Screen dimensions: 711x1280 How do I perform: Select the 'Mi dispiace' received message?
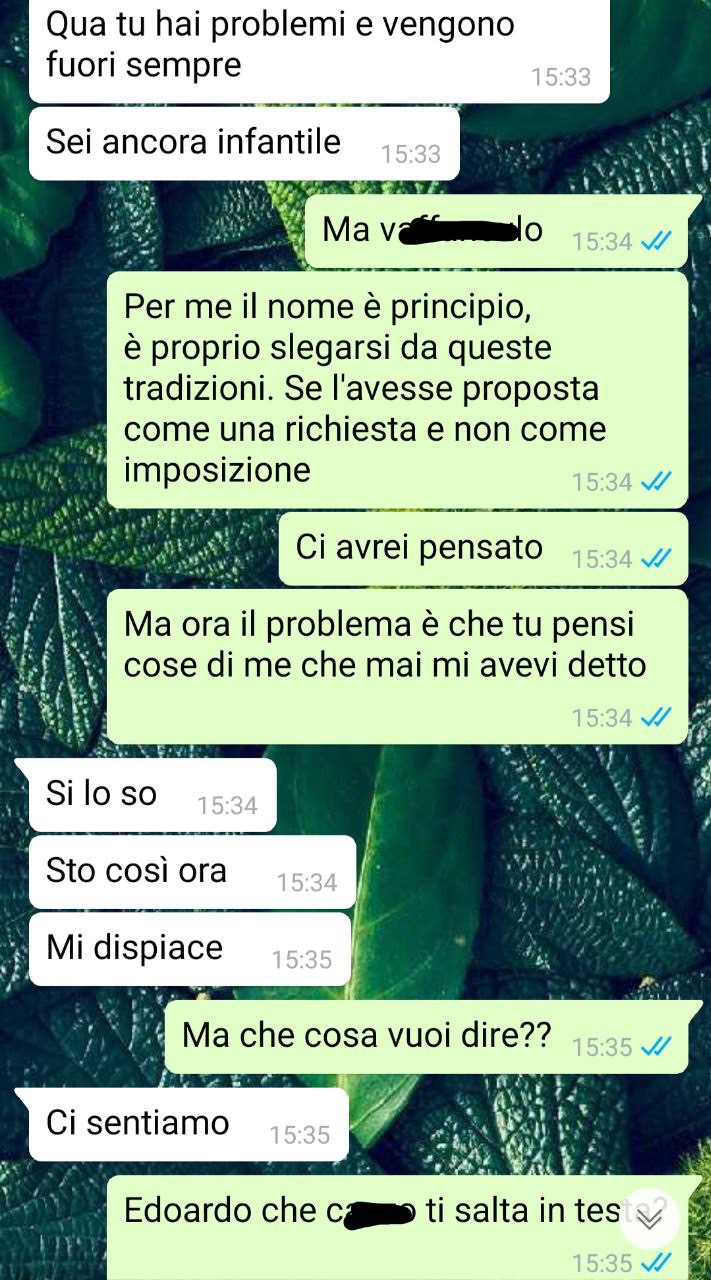pos(190,949)
